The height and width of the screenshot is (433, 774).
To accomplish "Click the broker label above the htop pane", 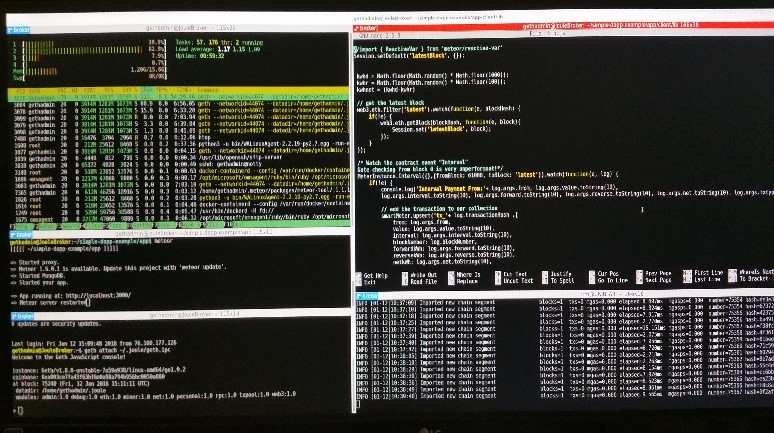I will 21,32.
